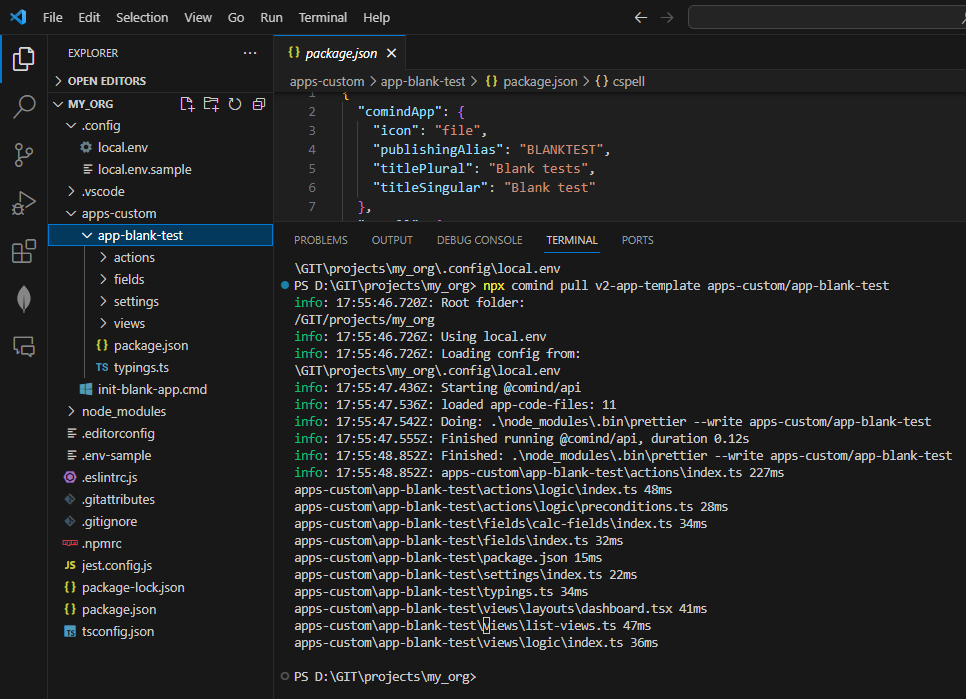Open the Go menu
The height and width of the screenshot is (699, 966).
tap(236, 17)
